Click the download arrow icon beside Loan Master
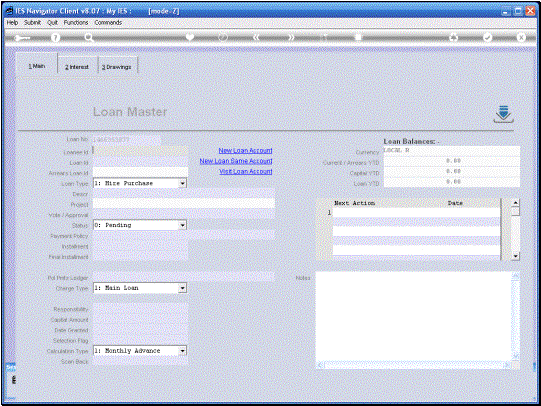This screenshot has height=406, width=541. tap(503, 114)
